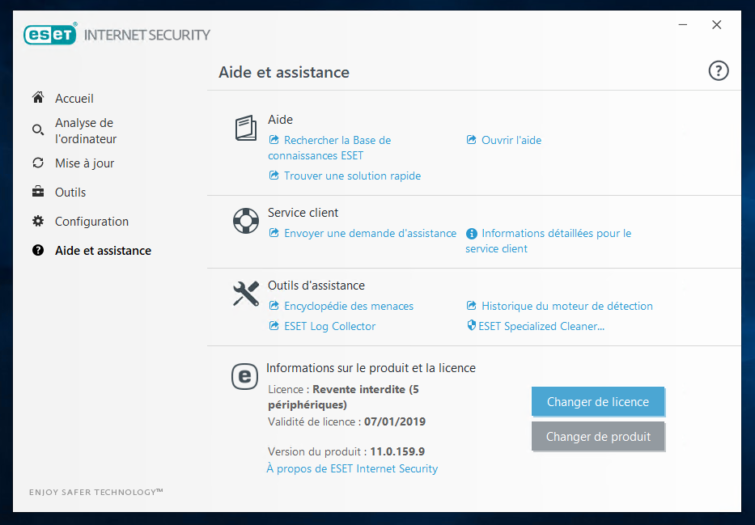
Task: Click the Service client section heading
Action: click(303, 212)
